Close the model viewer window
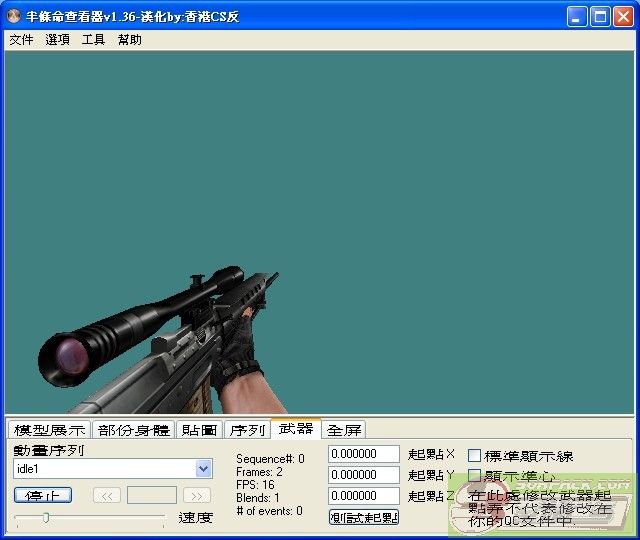 623,17
